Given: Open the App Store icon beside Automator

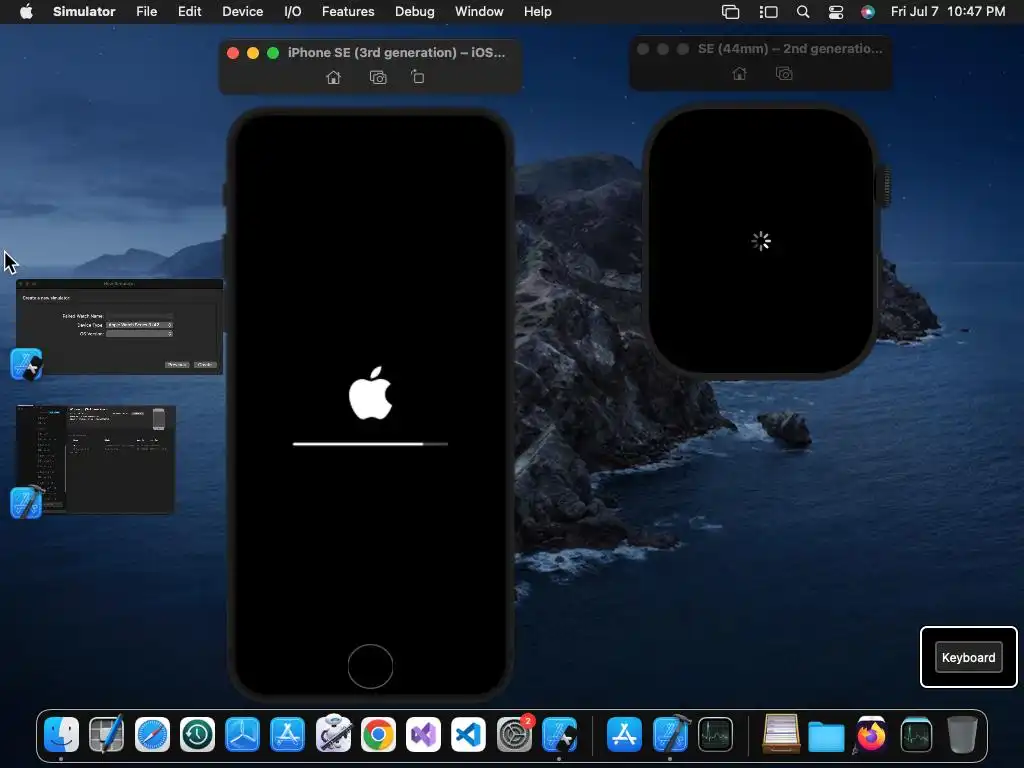Looking at the screenshot, I should (287, 735).
